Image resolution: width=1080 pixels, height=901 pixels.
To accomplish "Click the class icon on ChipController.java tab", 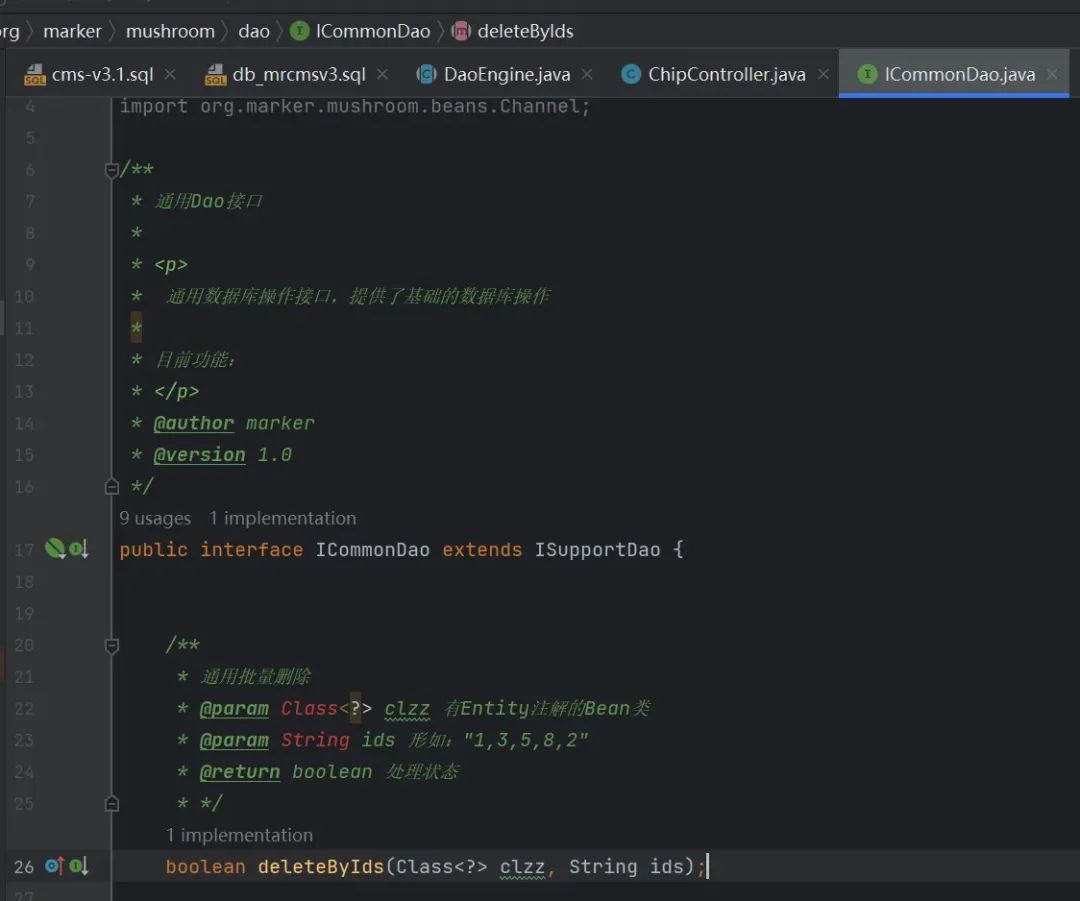I will [630, 74].
